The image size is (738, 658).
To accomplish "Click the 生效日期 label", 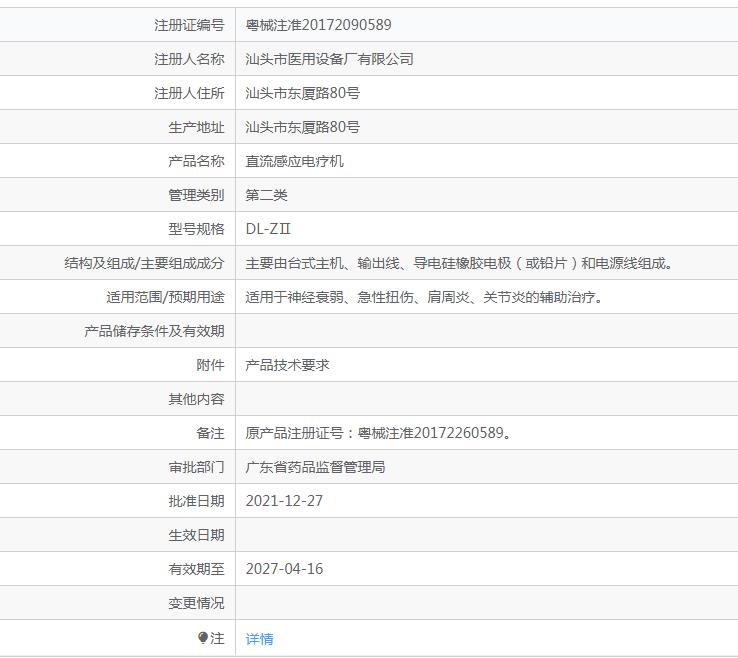I will pyautogui.click(x=196, y=535).
